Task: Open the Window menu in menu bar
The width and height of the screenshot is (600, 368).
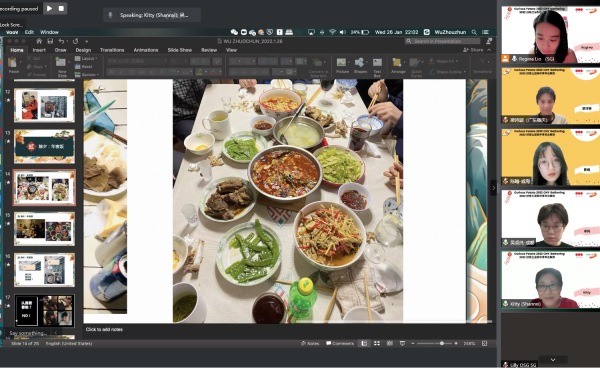Action: point(49,32)
